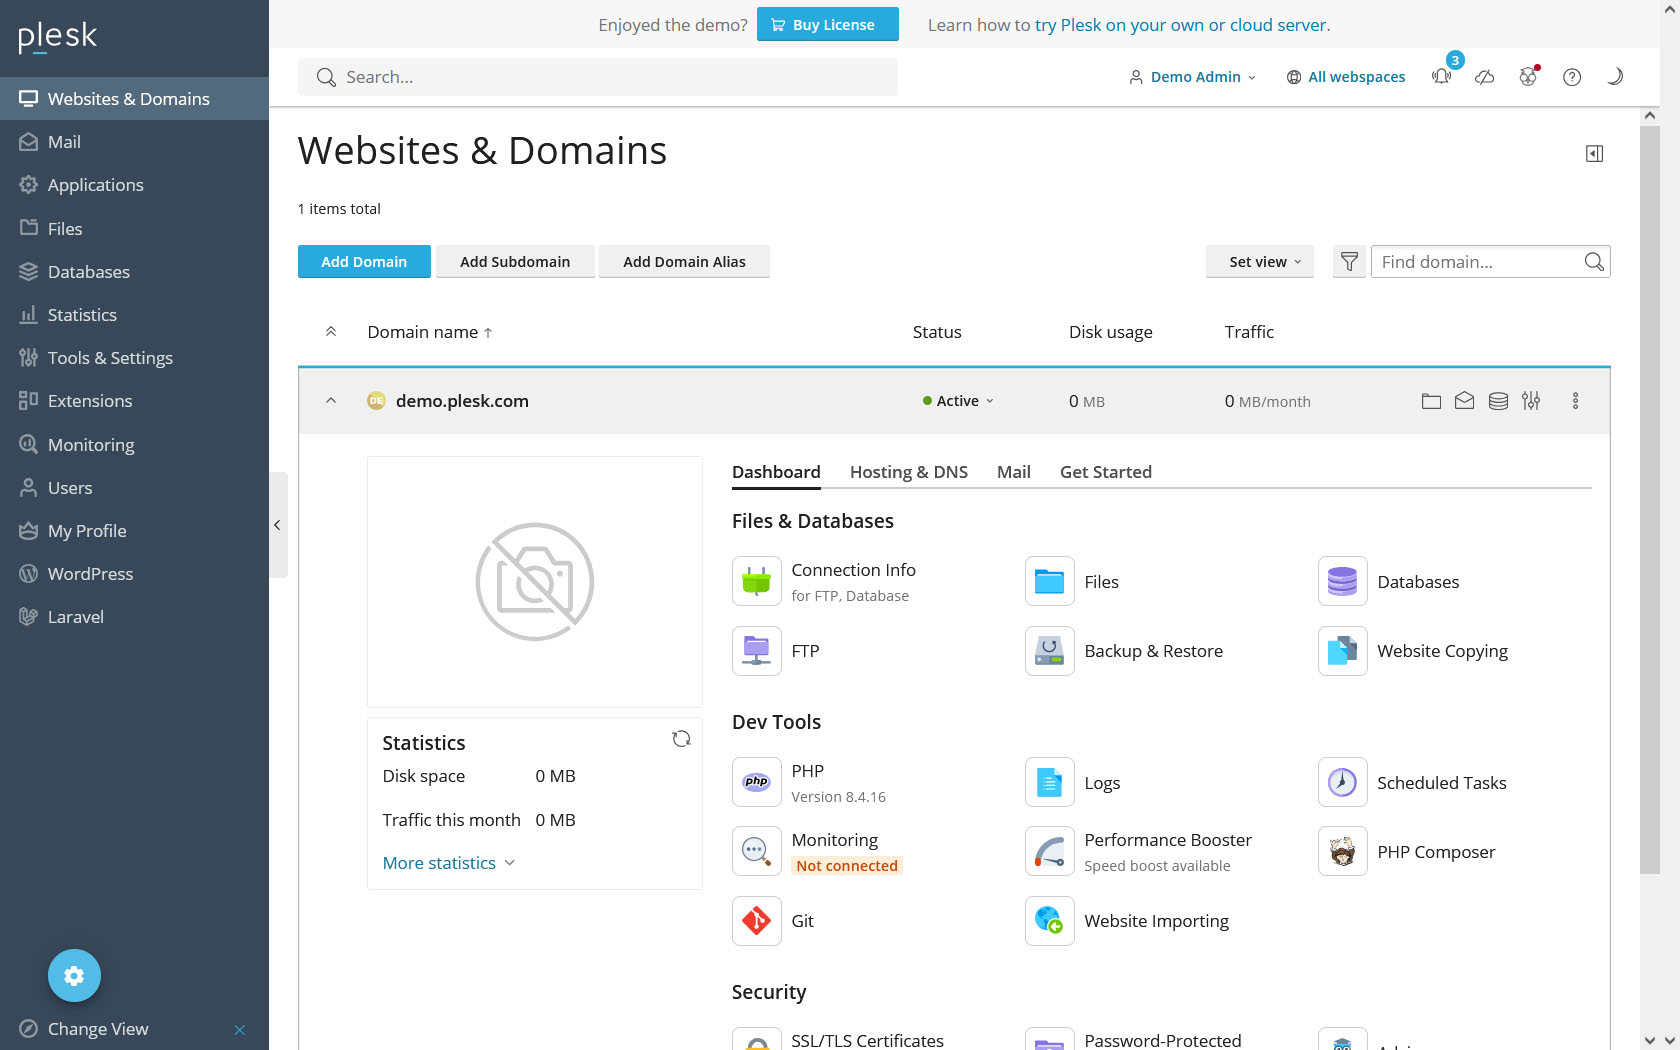The height and width of the screenshot is (1050, 1680).
Task: Click the Add Domain button
Action: tap(364, 262)
